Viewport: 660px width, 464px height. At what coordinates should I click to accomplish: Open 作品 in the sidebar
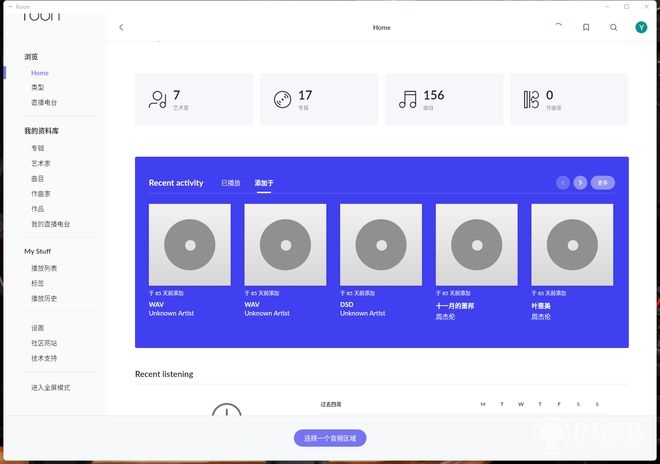(x=37, y=209)
